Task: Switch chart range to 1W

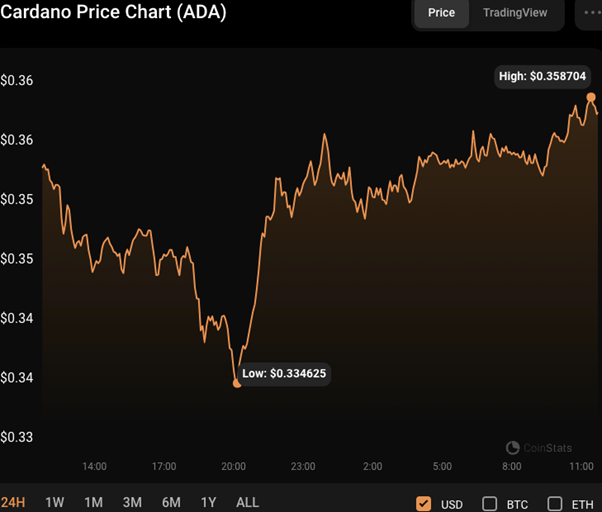Action: click(55, 502)
